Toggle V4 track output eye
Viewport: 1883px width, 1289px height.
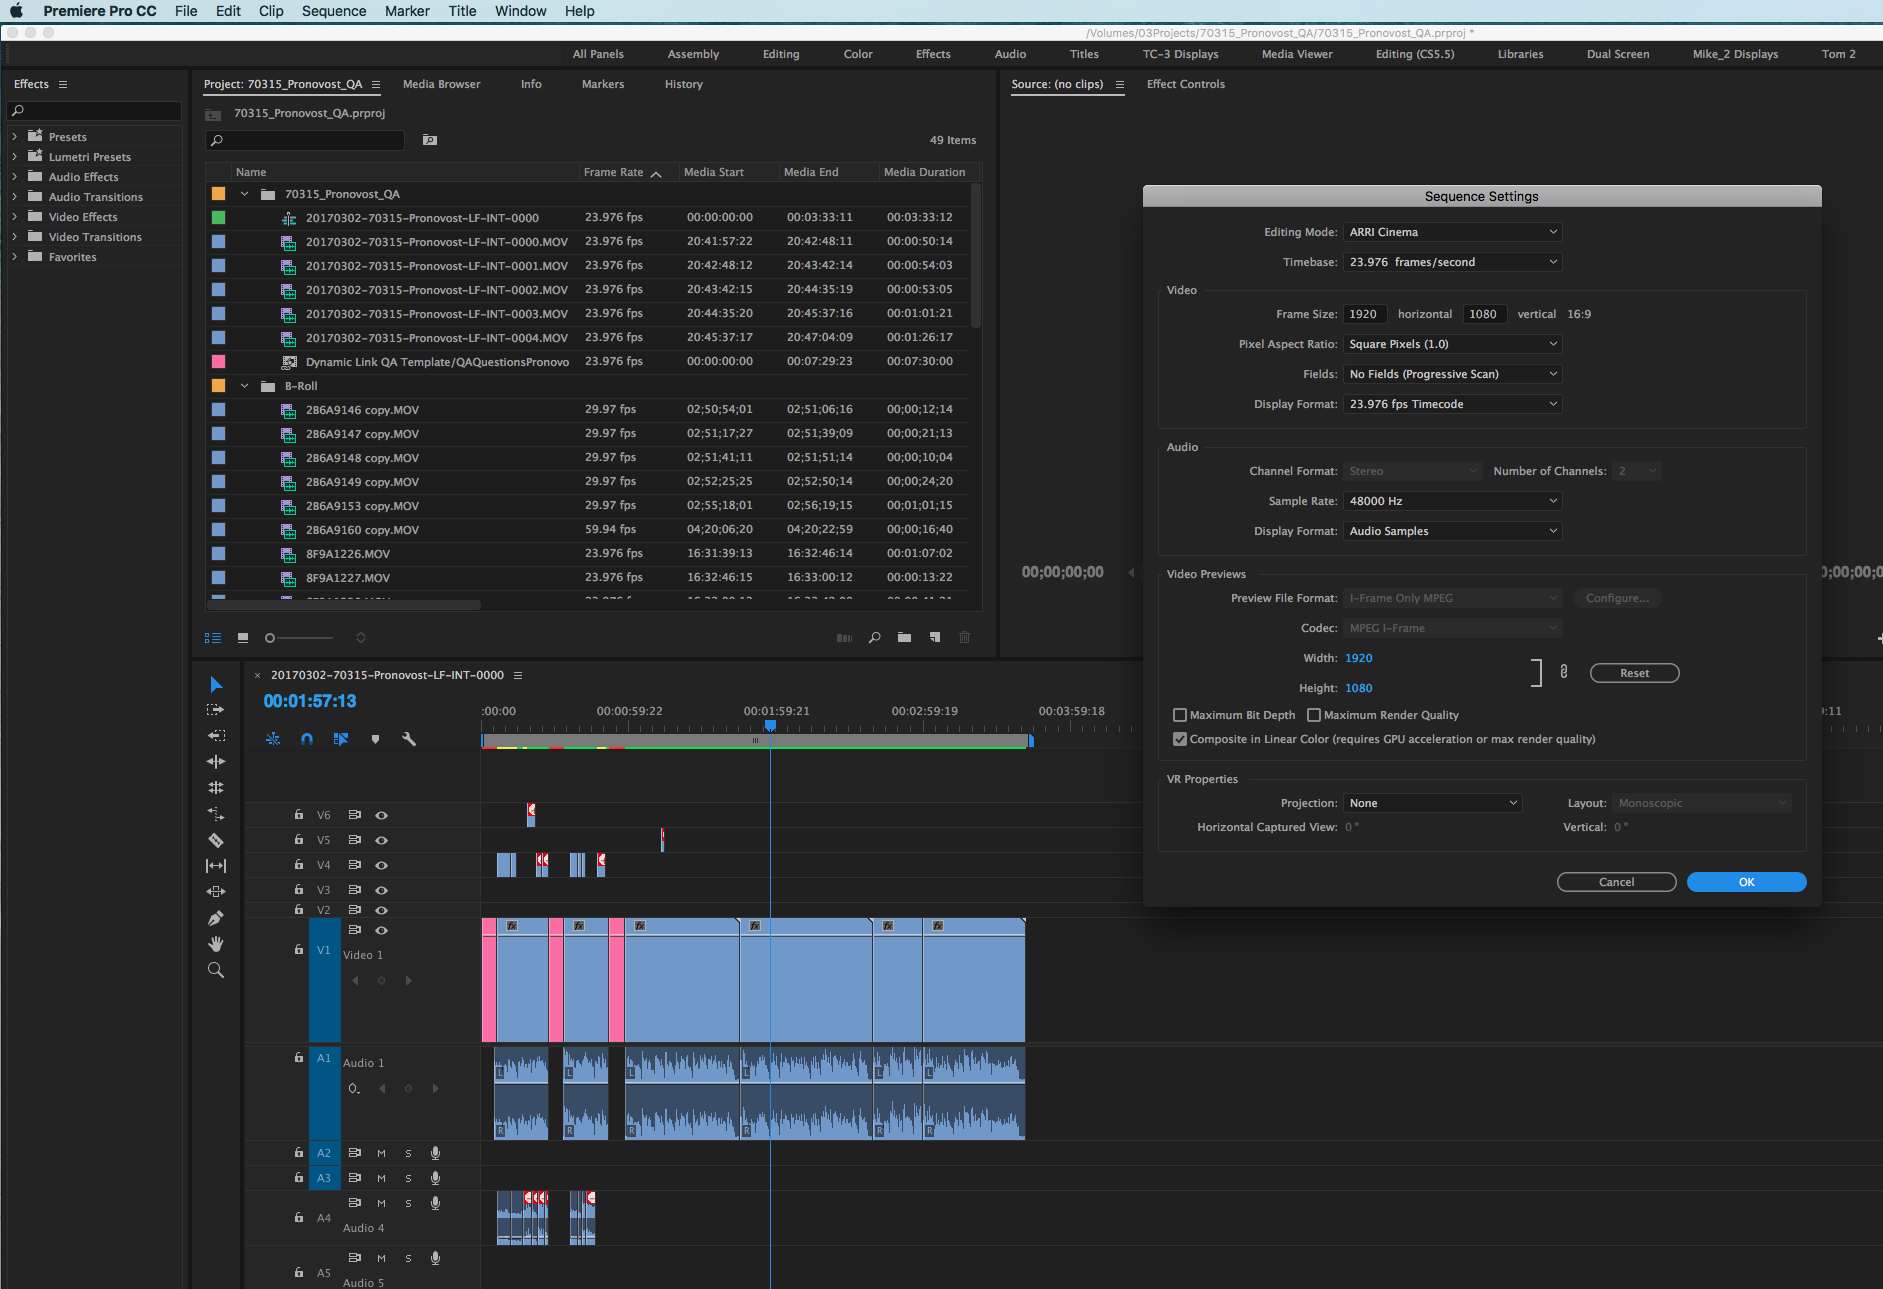pos(381,865)
